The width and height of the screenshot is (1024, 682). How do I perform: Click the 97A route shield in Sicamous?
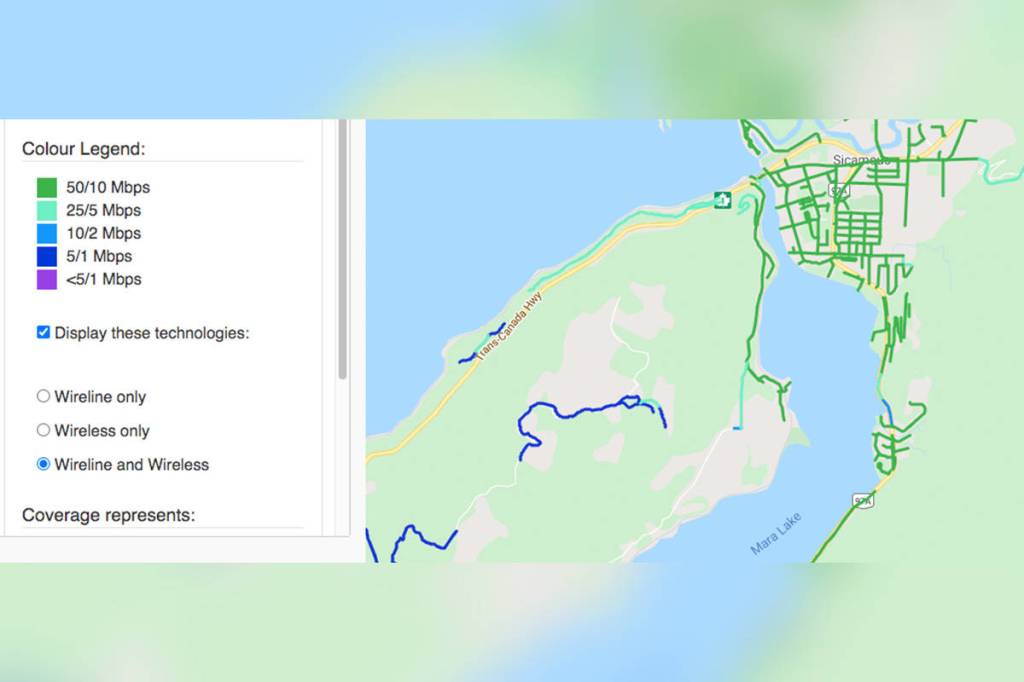[839, 189]
